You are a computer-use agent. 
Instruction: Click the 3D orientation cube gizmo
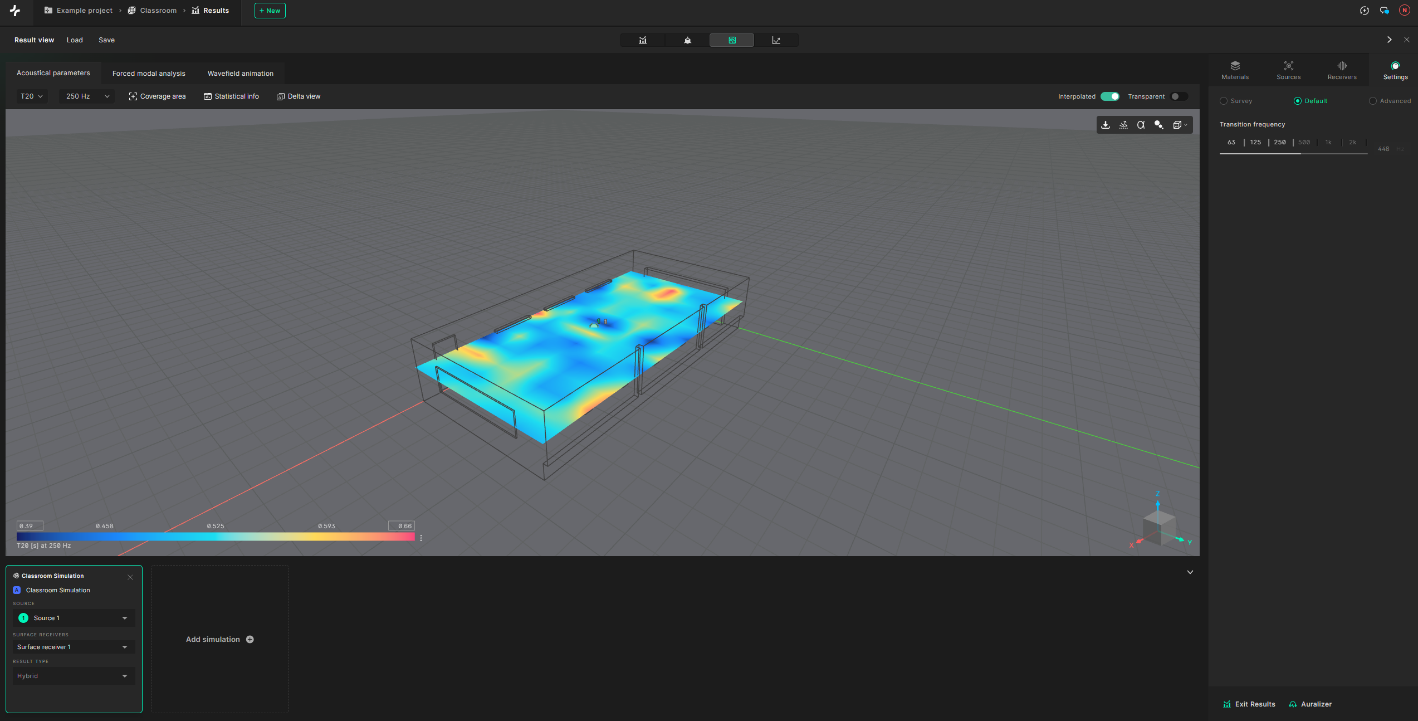(1159, 527)
